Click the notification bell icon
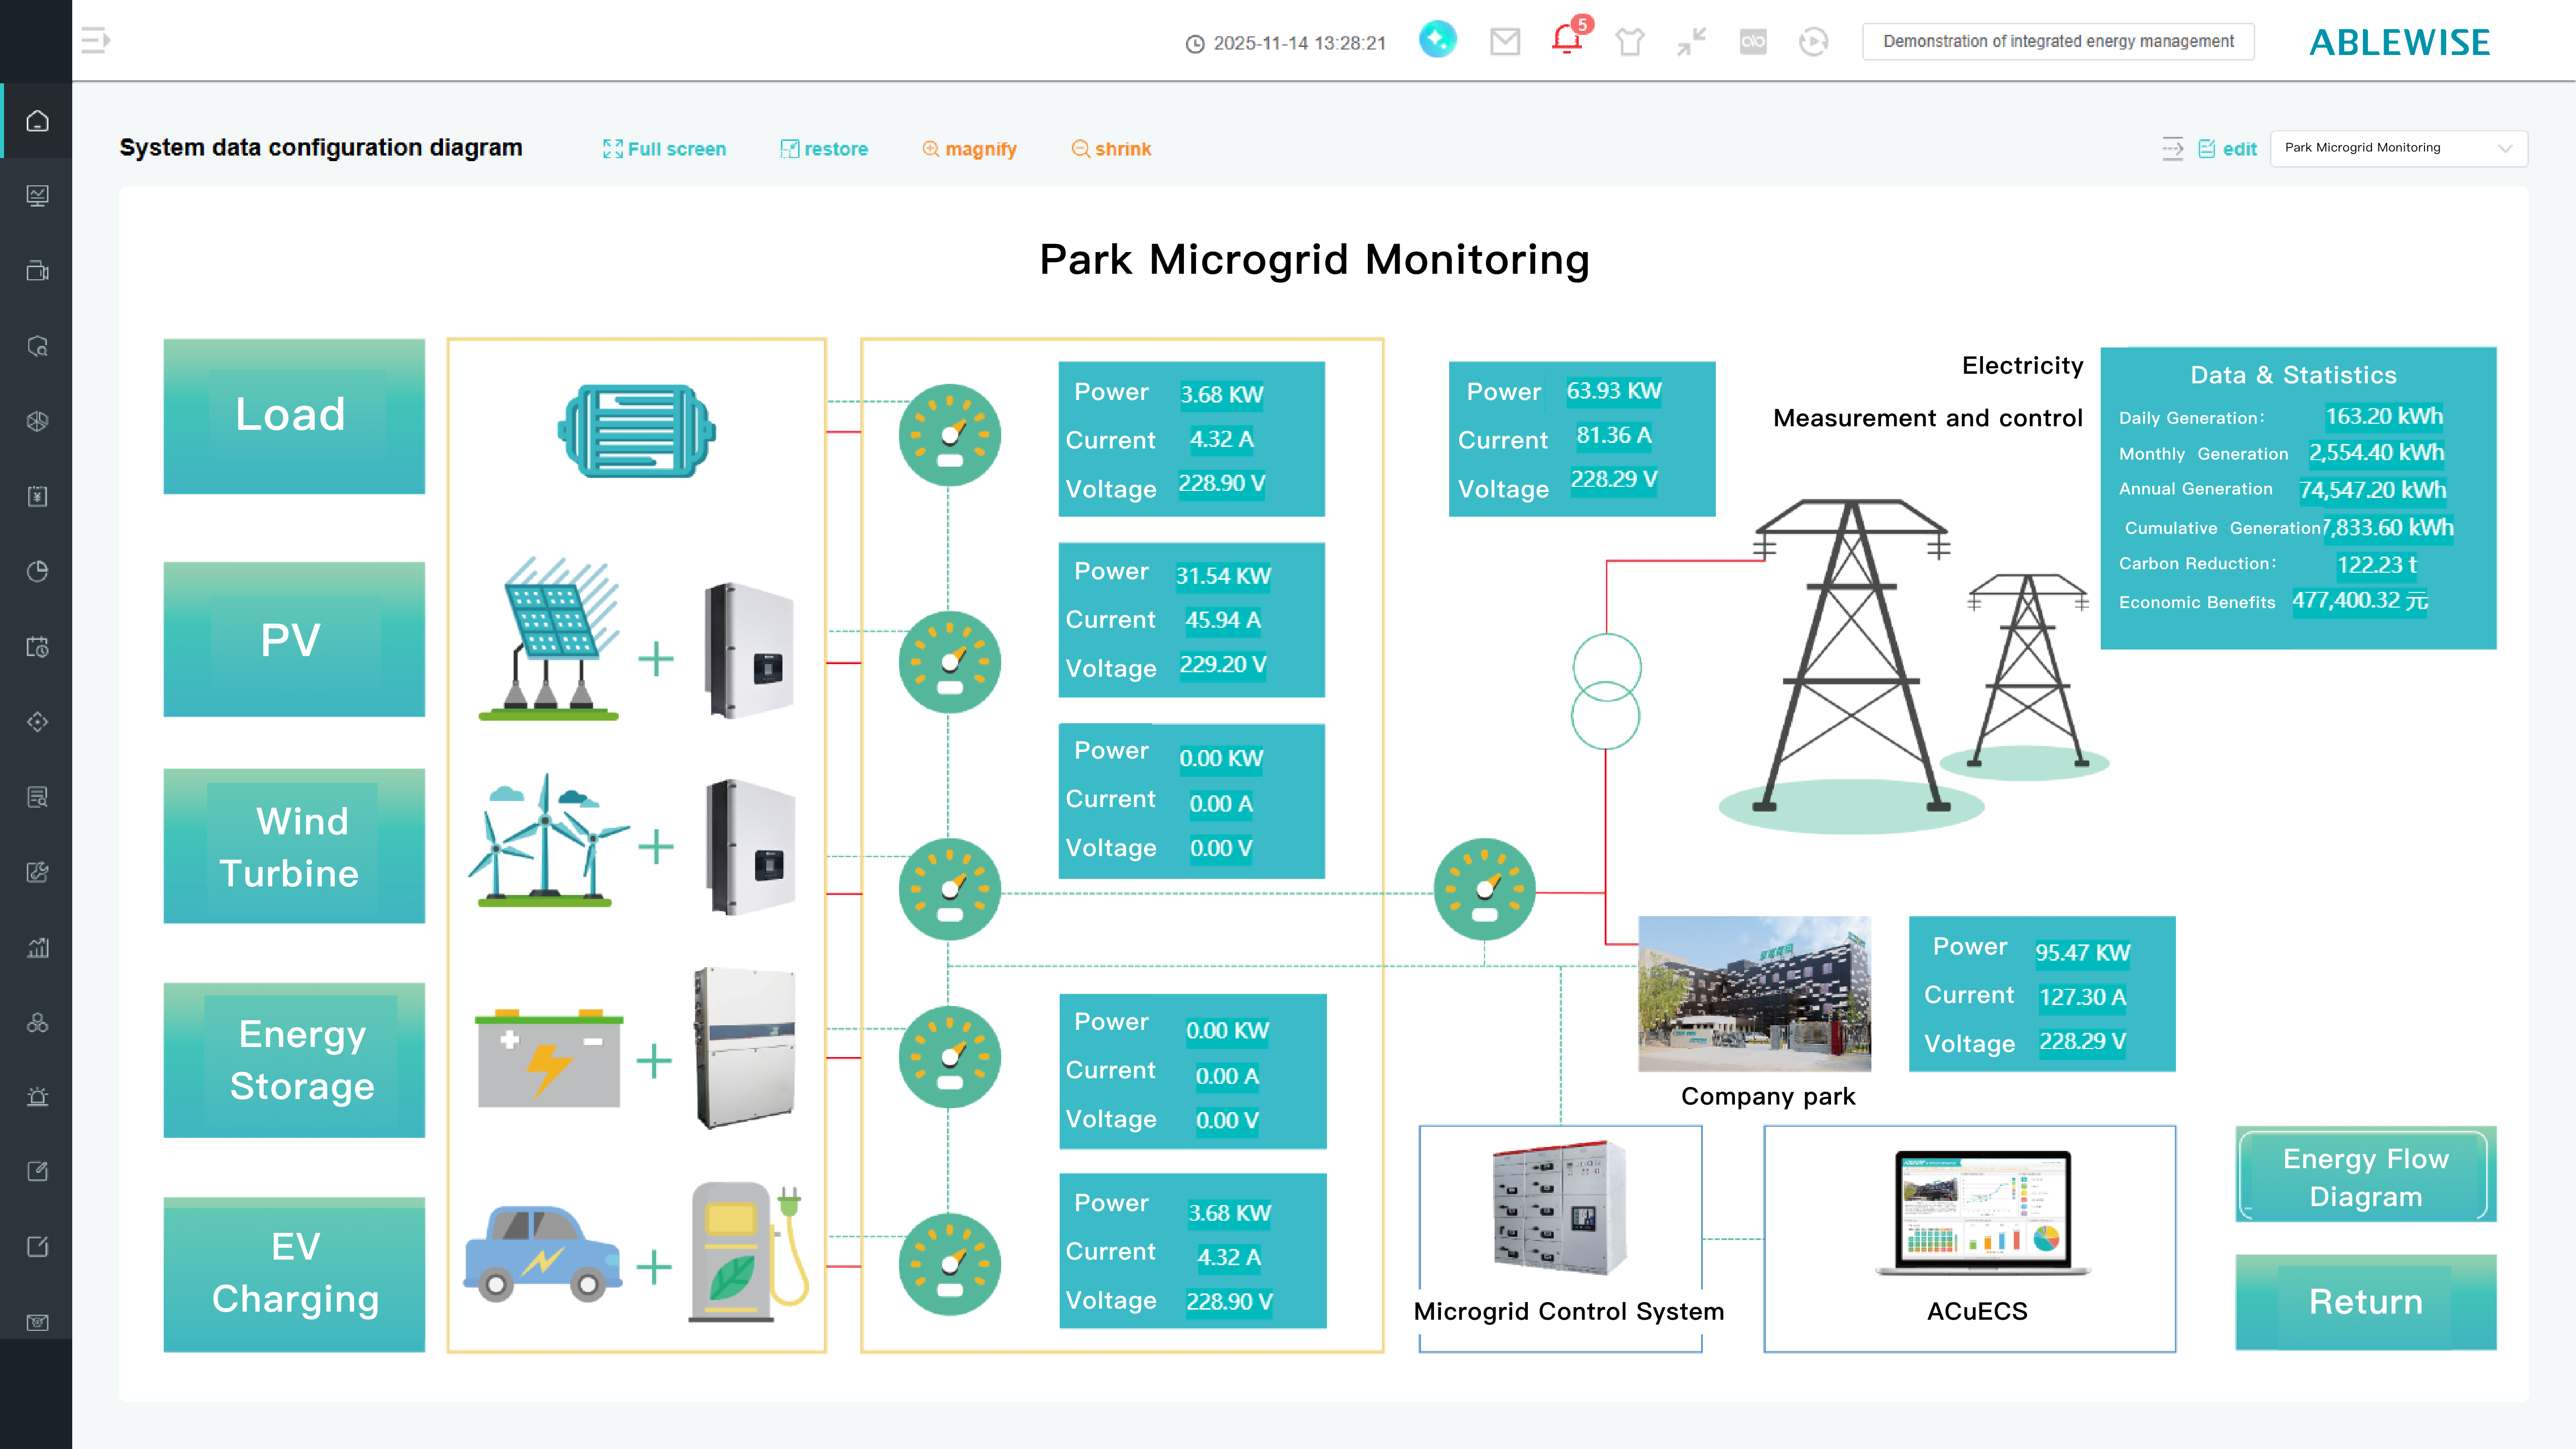 click(1566, 41)
